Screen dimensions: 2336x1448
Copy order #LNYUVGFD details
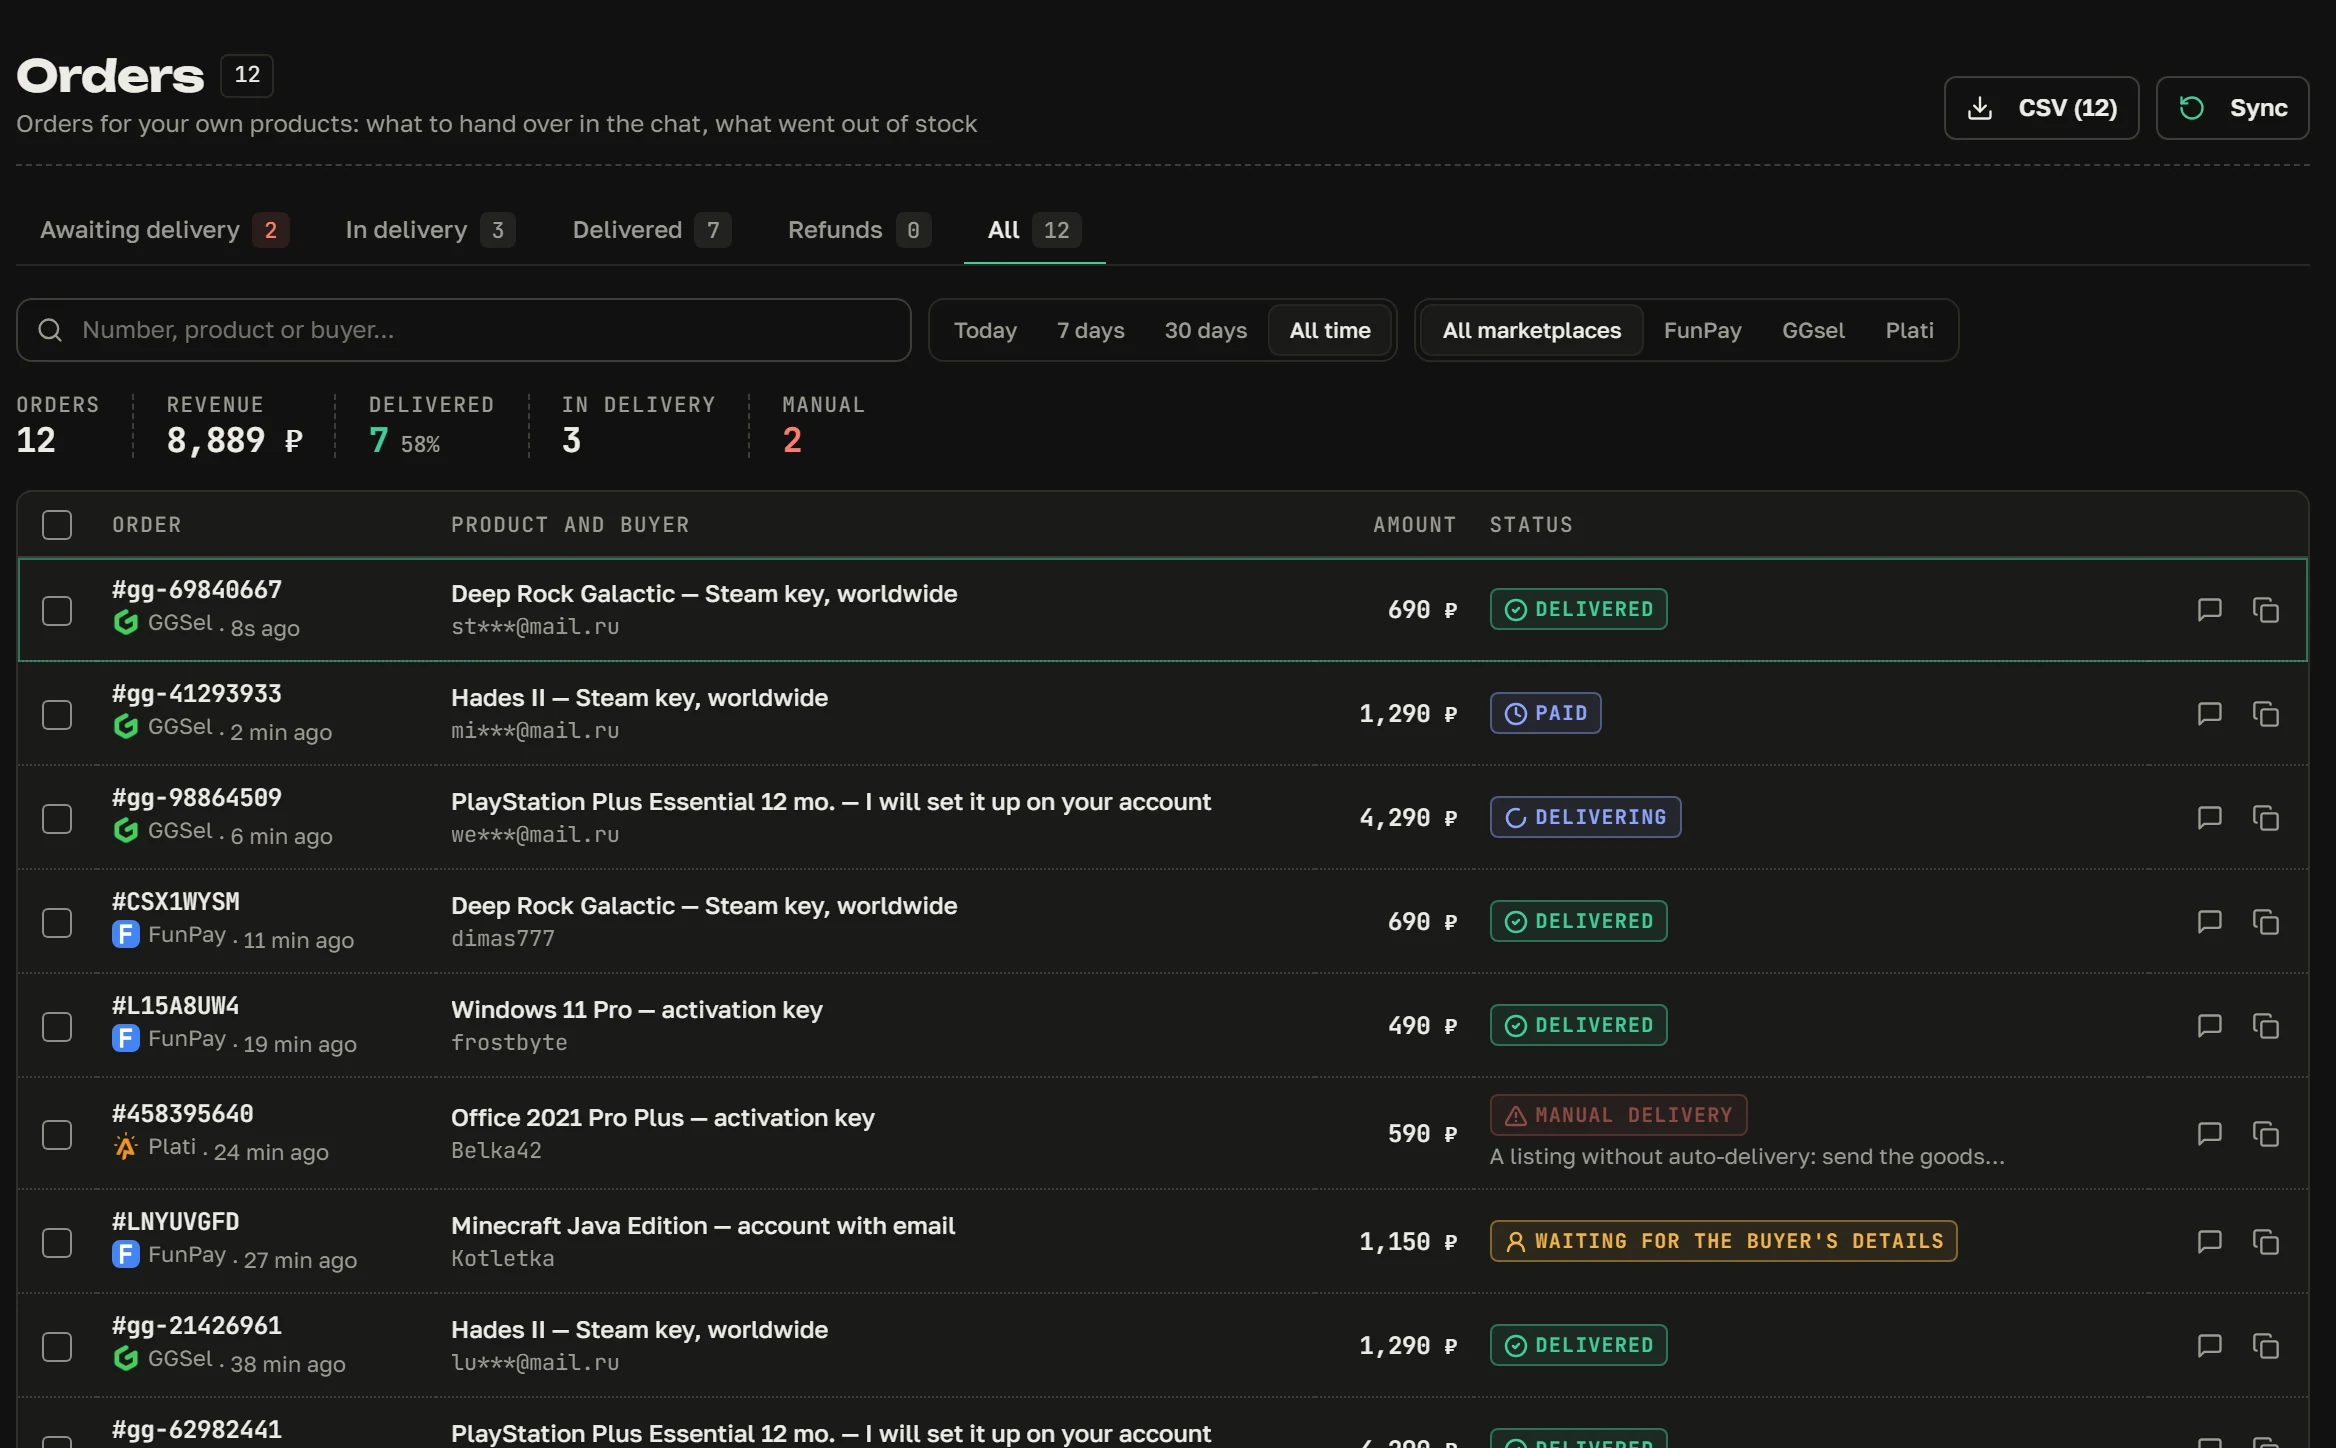tap(2265, 1242)
